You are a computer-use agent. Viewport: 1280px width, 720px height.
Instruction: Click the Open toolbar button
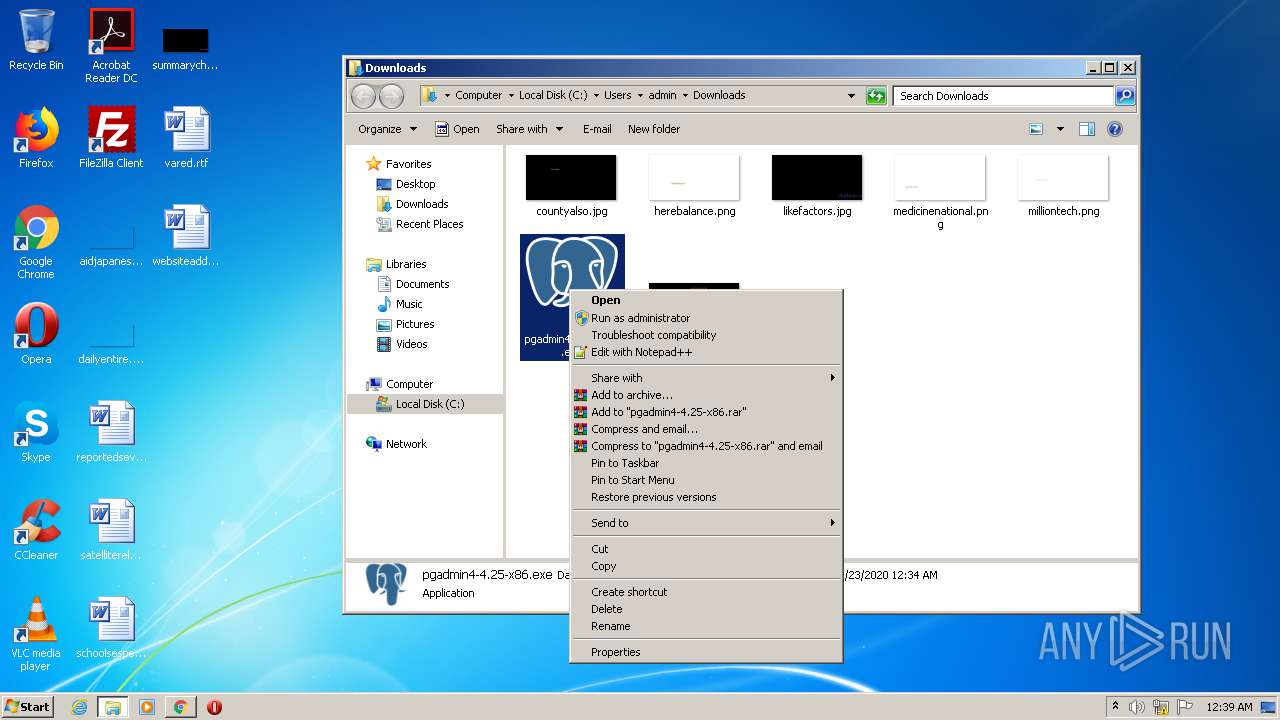457,129
